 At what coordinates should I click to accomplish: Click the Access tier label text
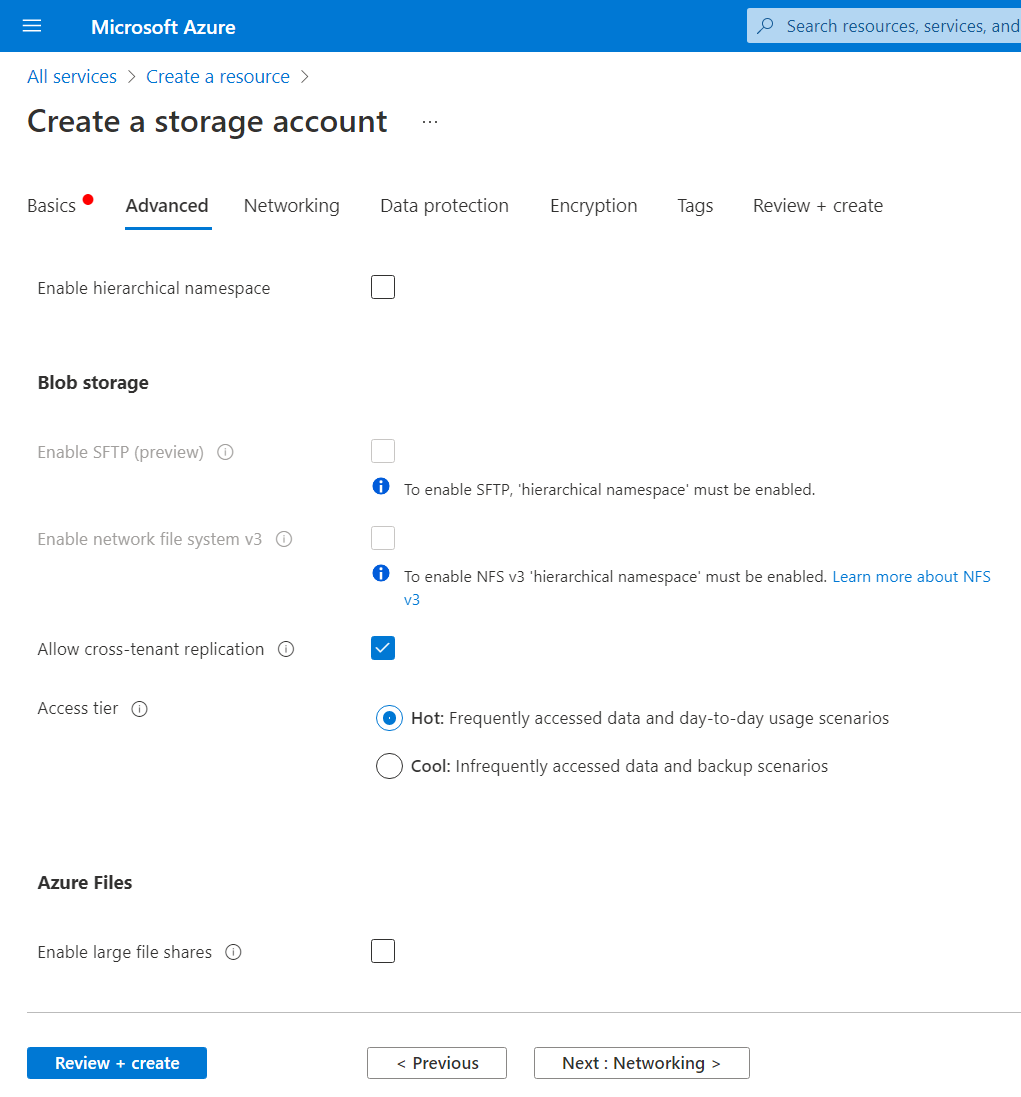[x=78, y=709]
